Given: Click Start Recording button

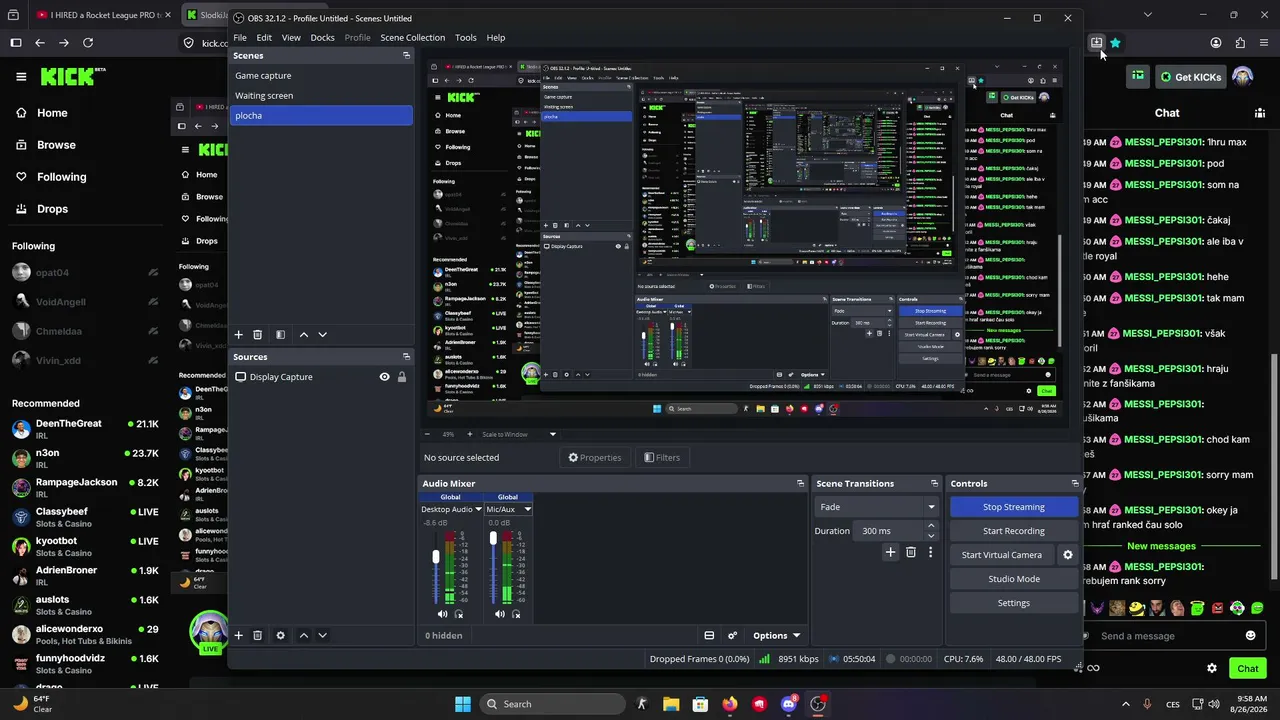Looking at the screenshot, I should [x=1014, y=531].
